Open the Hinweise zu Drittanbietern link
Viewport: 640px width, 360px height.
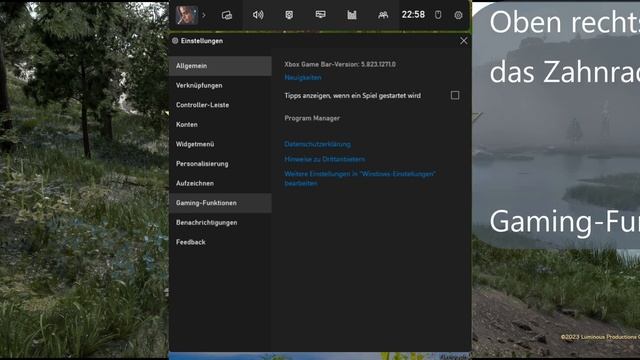(x=324, y=159)
